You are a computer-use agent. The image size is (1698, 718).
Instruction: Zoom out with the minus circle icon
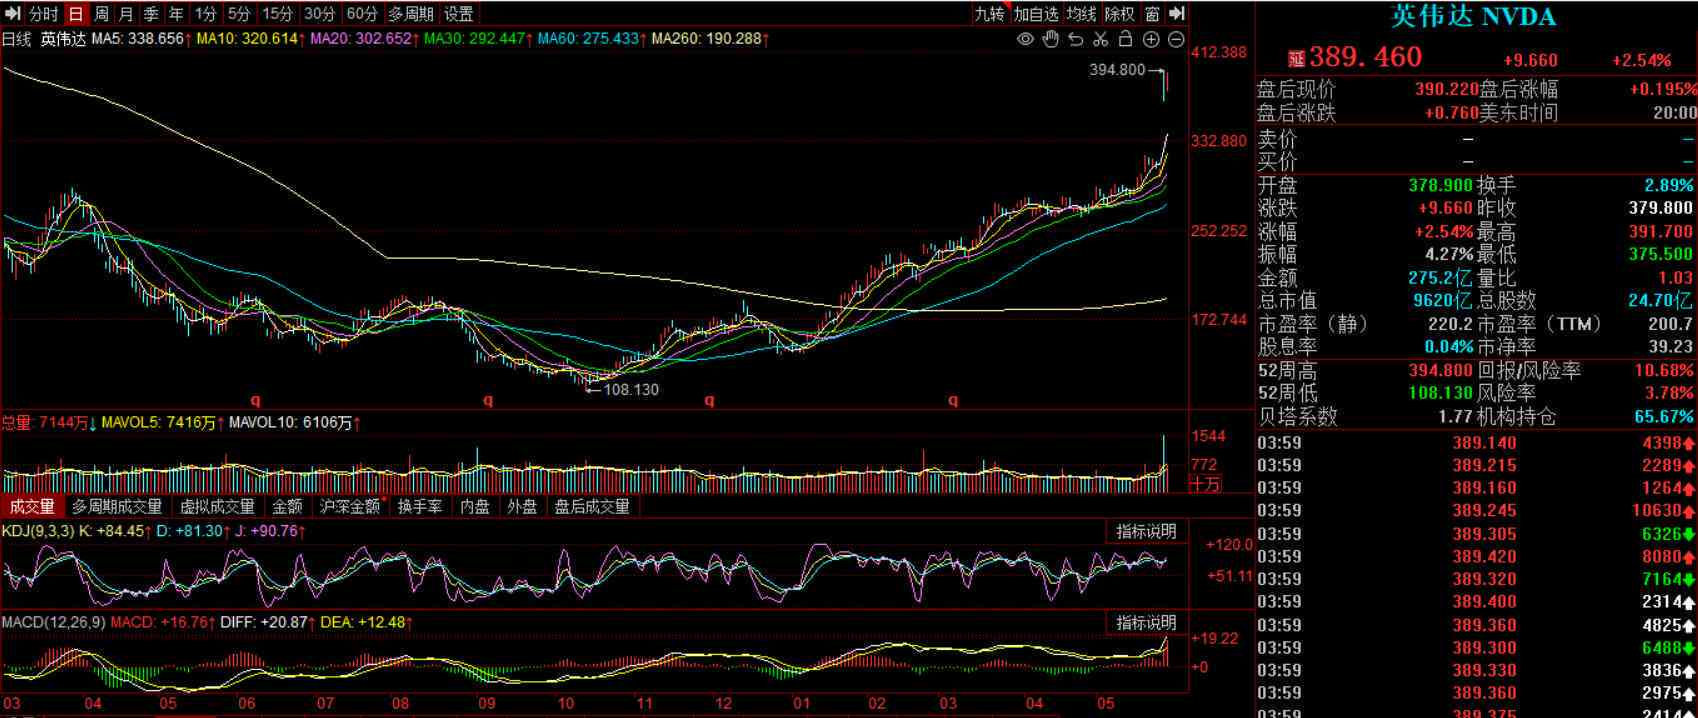[1176, 40]
